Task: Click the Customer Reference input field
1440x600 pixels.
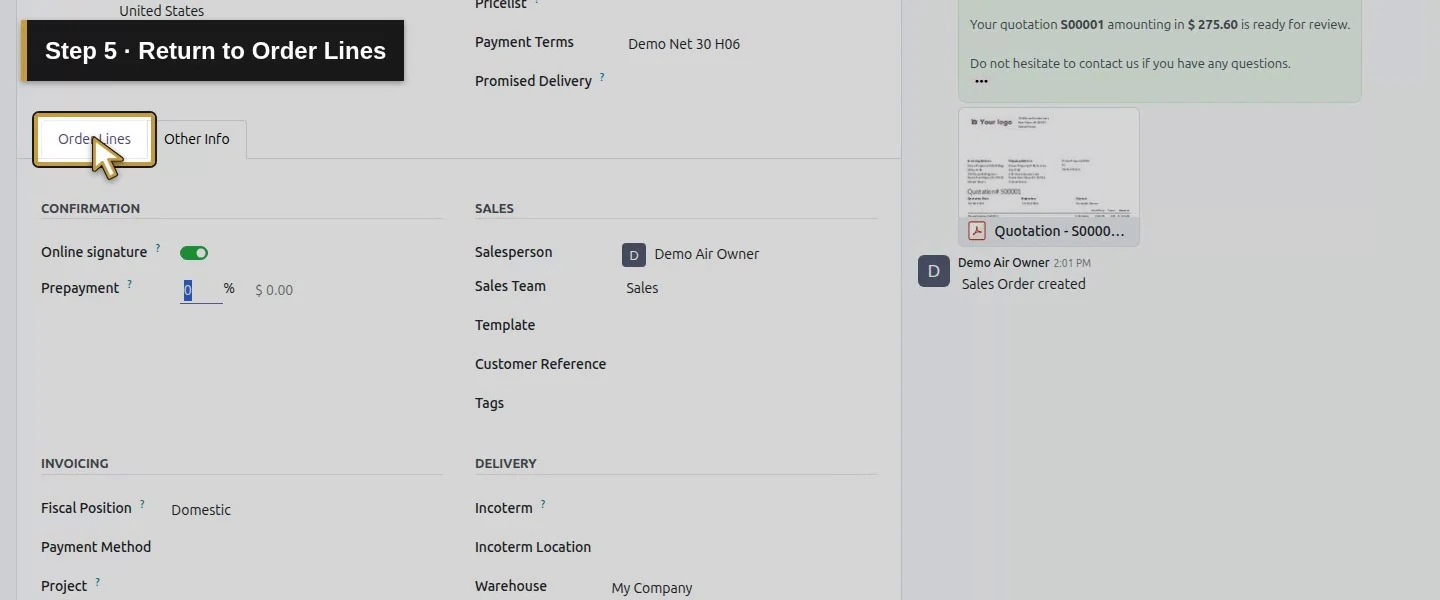Action: 749,365
